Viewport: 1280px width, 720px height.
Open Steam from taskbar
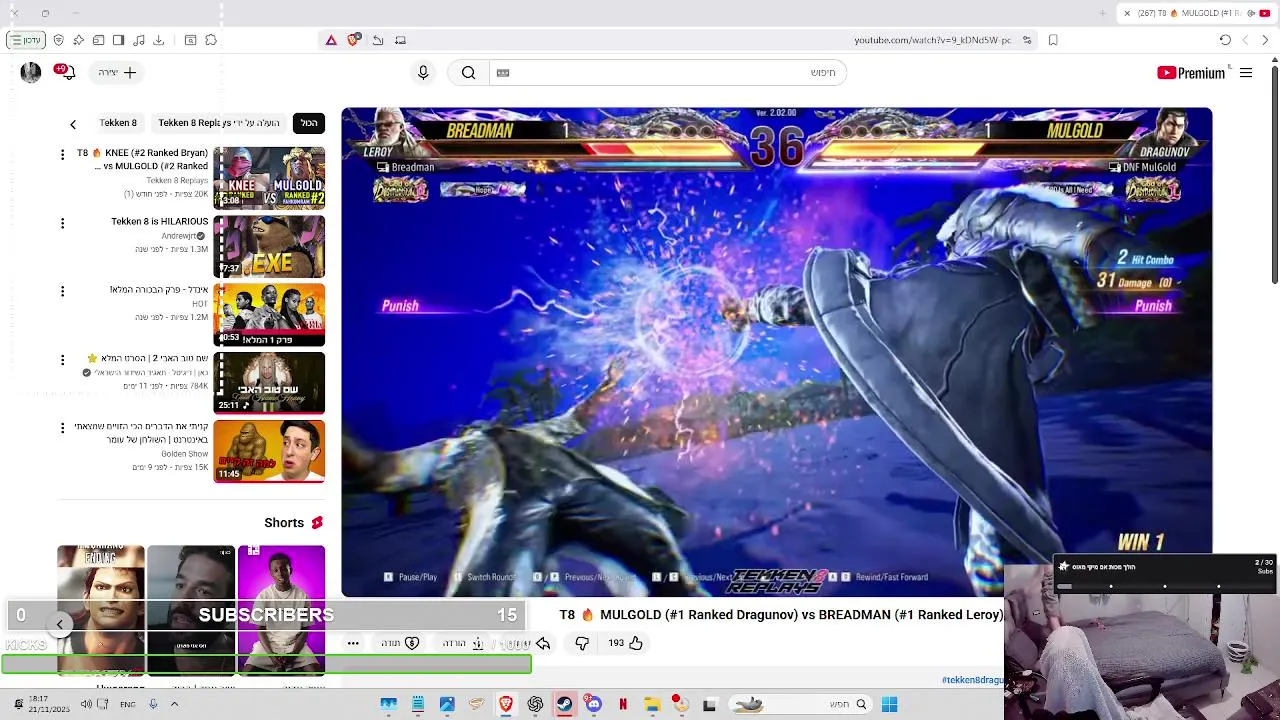564,704
